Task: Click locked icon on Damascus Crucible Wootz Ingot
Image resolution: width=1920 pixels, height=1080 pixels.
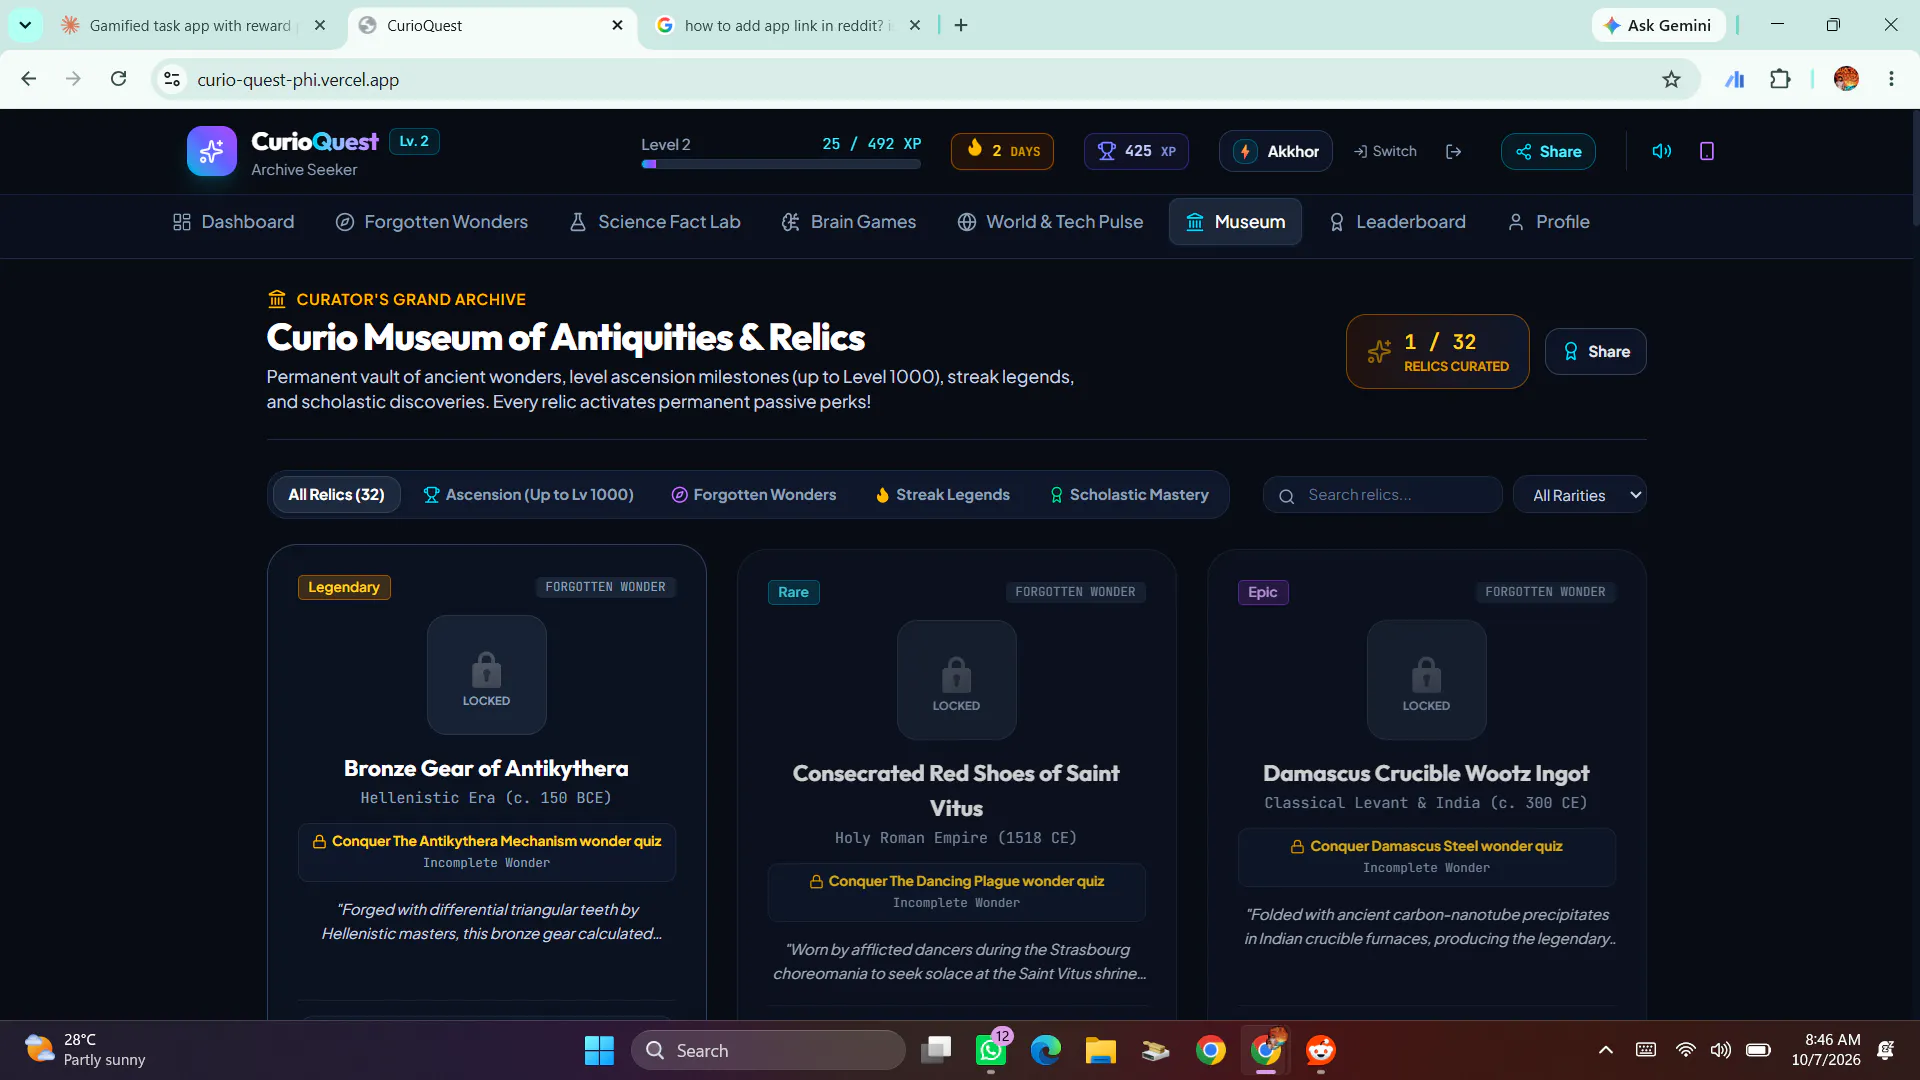Action: pyautogui.click(x=1427, y=680)
